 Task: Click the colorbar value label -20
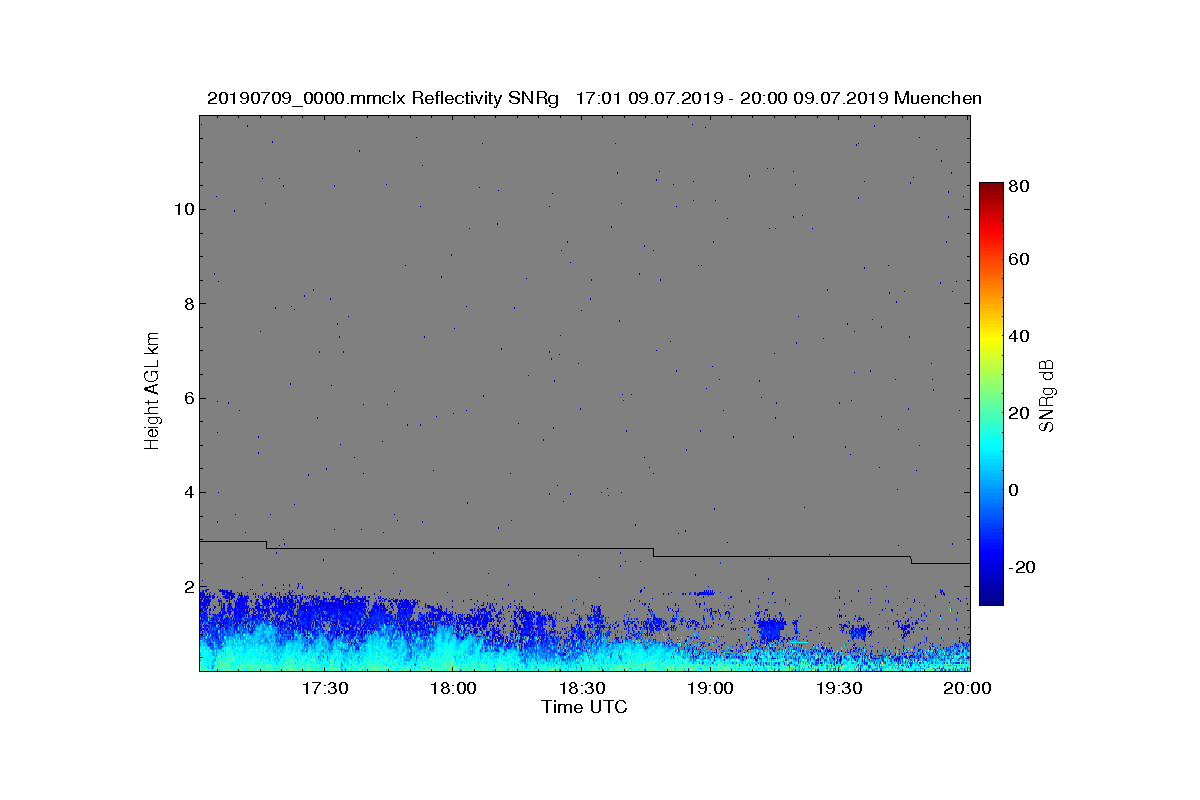pyautogui.click(x=1023, y=566)
